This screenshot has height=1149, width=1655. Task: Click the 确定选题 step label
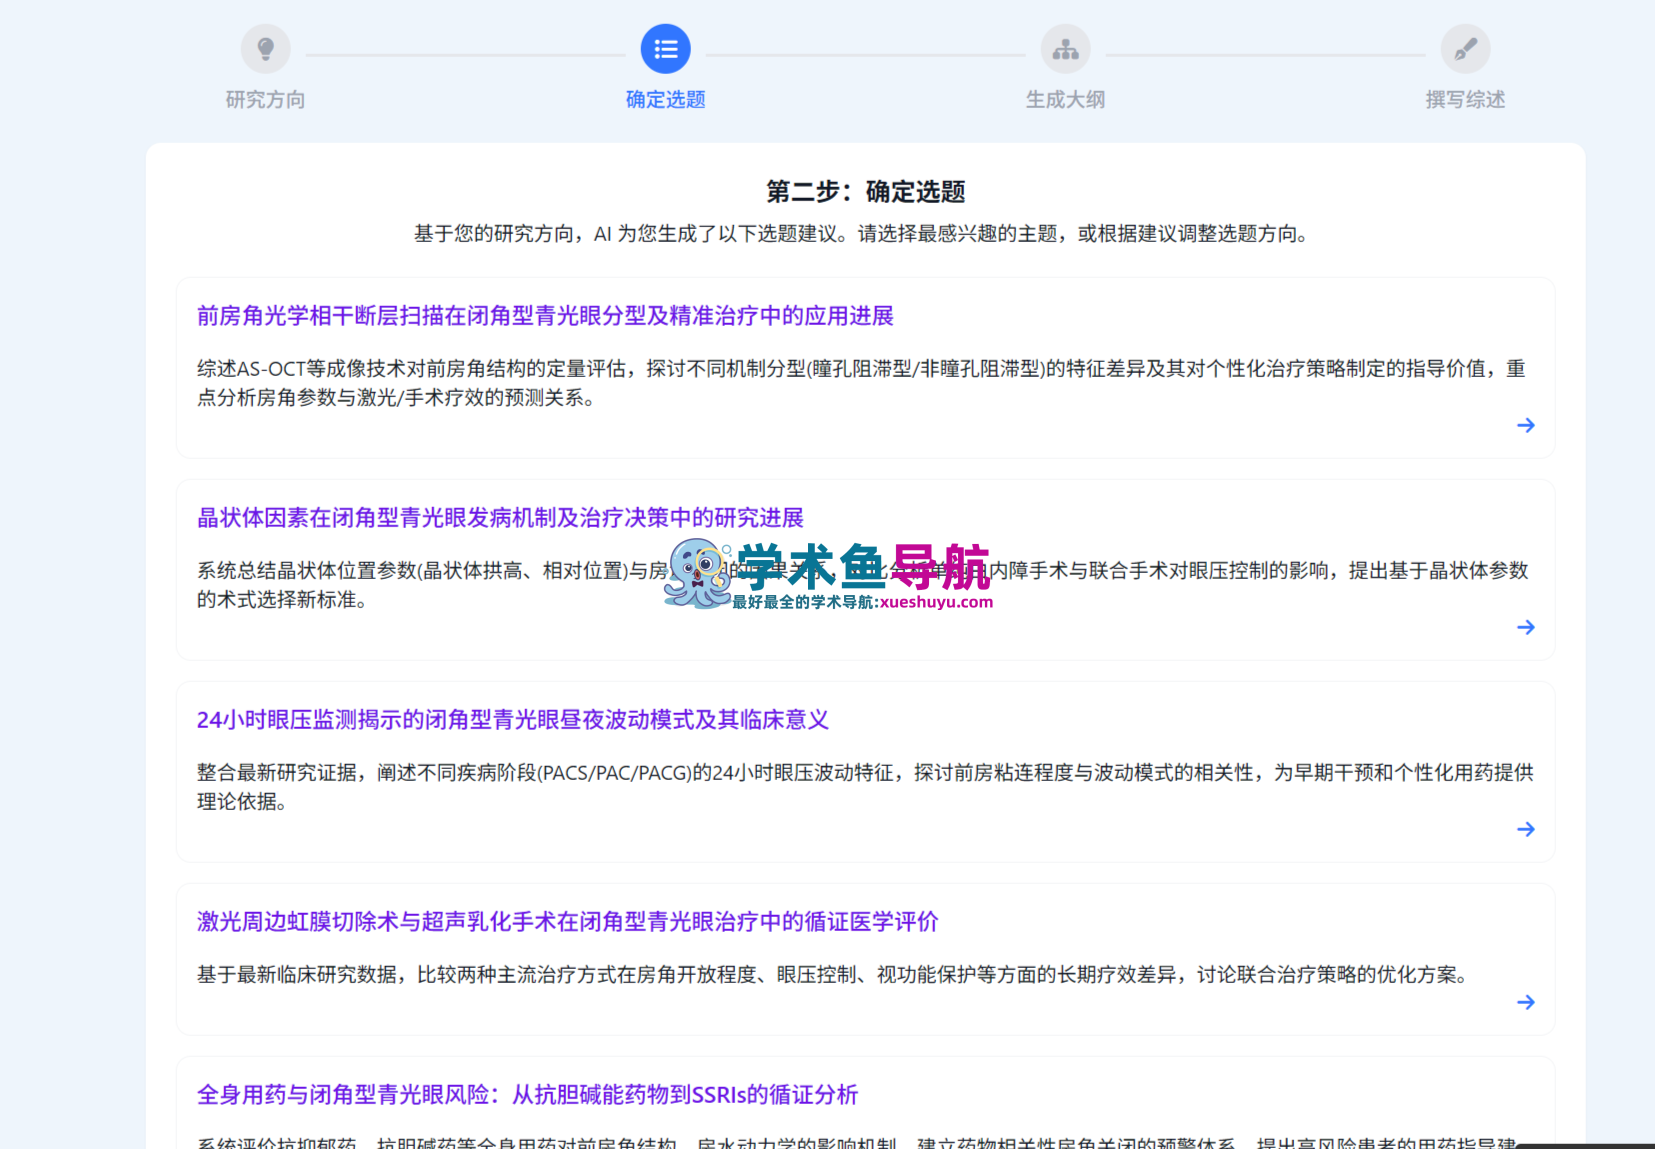click(665, 99)
